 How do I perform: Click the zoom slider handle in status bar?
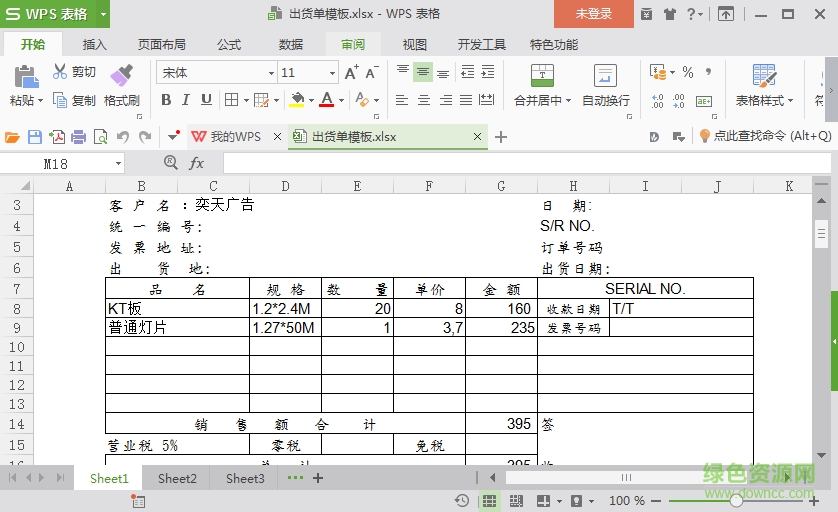pos(736,500)
